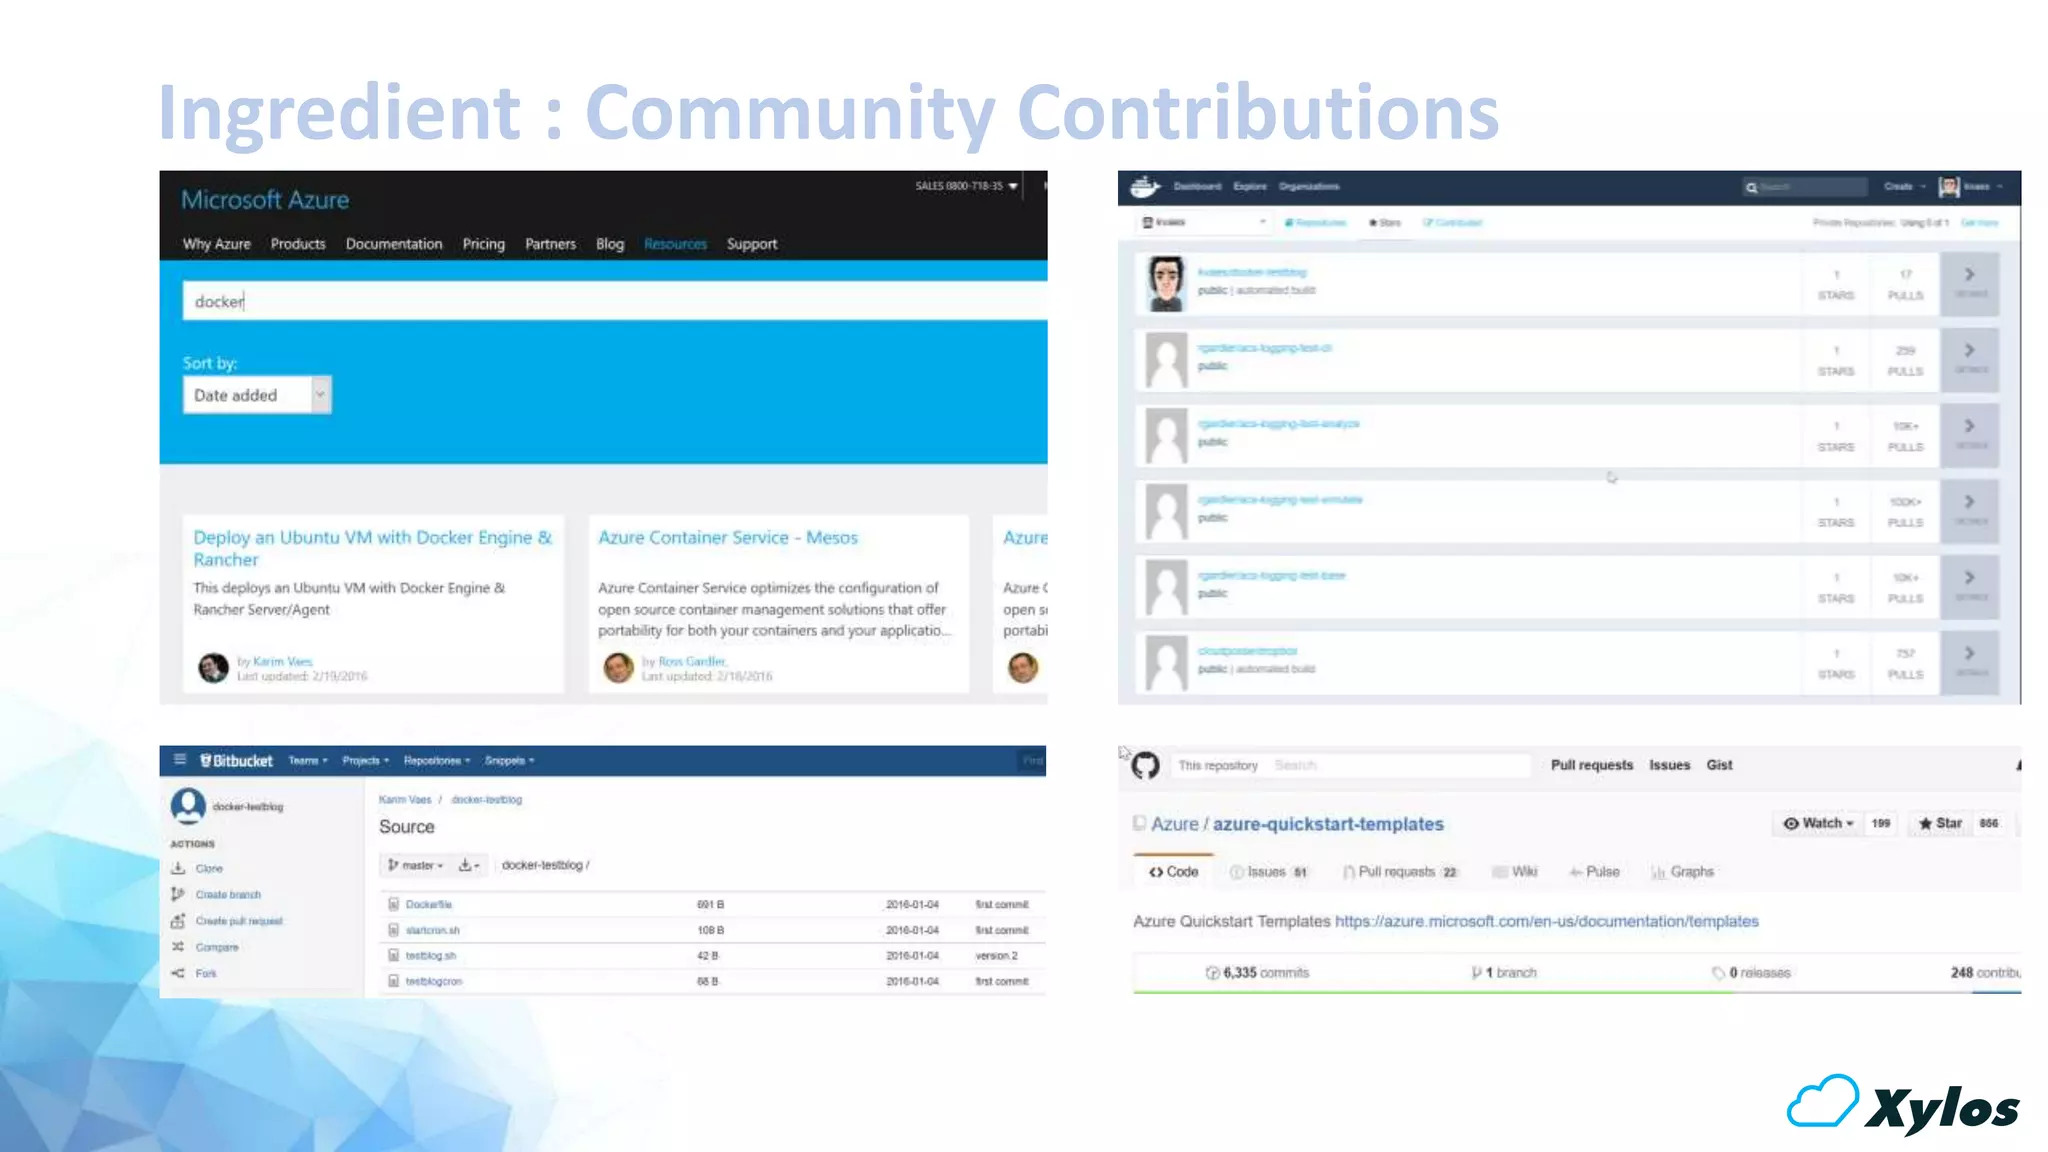
Task: Click the Create pull request icon in Bitbucket
Action: 178,920
